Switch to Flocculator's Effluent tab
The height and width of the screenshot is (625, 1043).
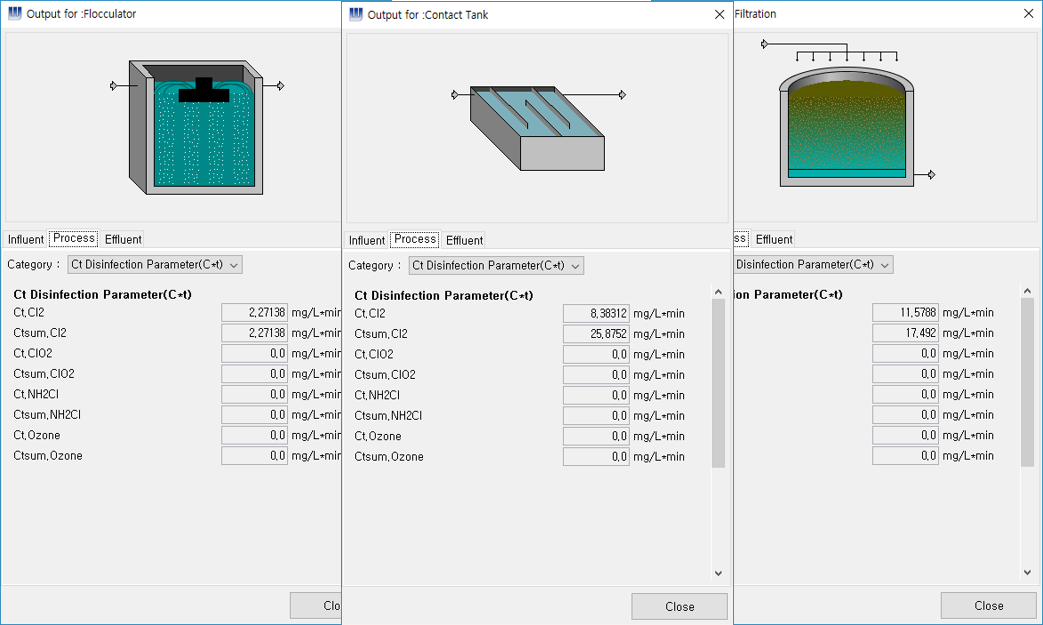click(123, 239)
